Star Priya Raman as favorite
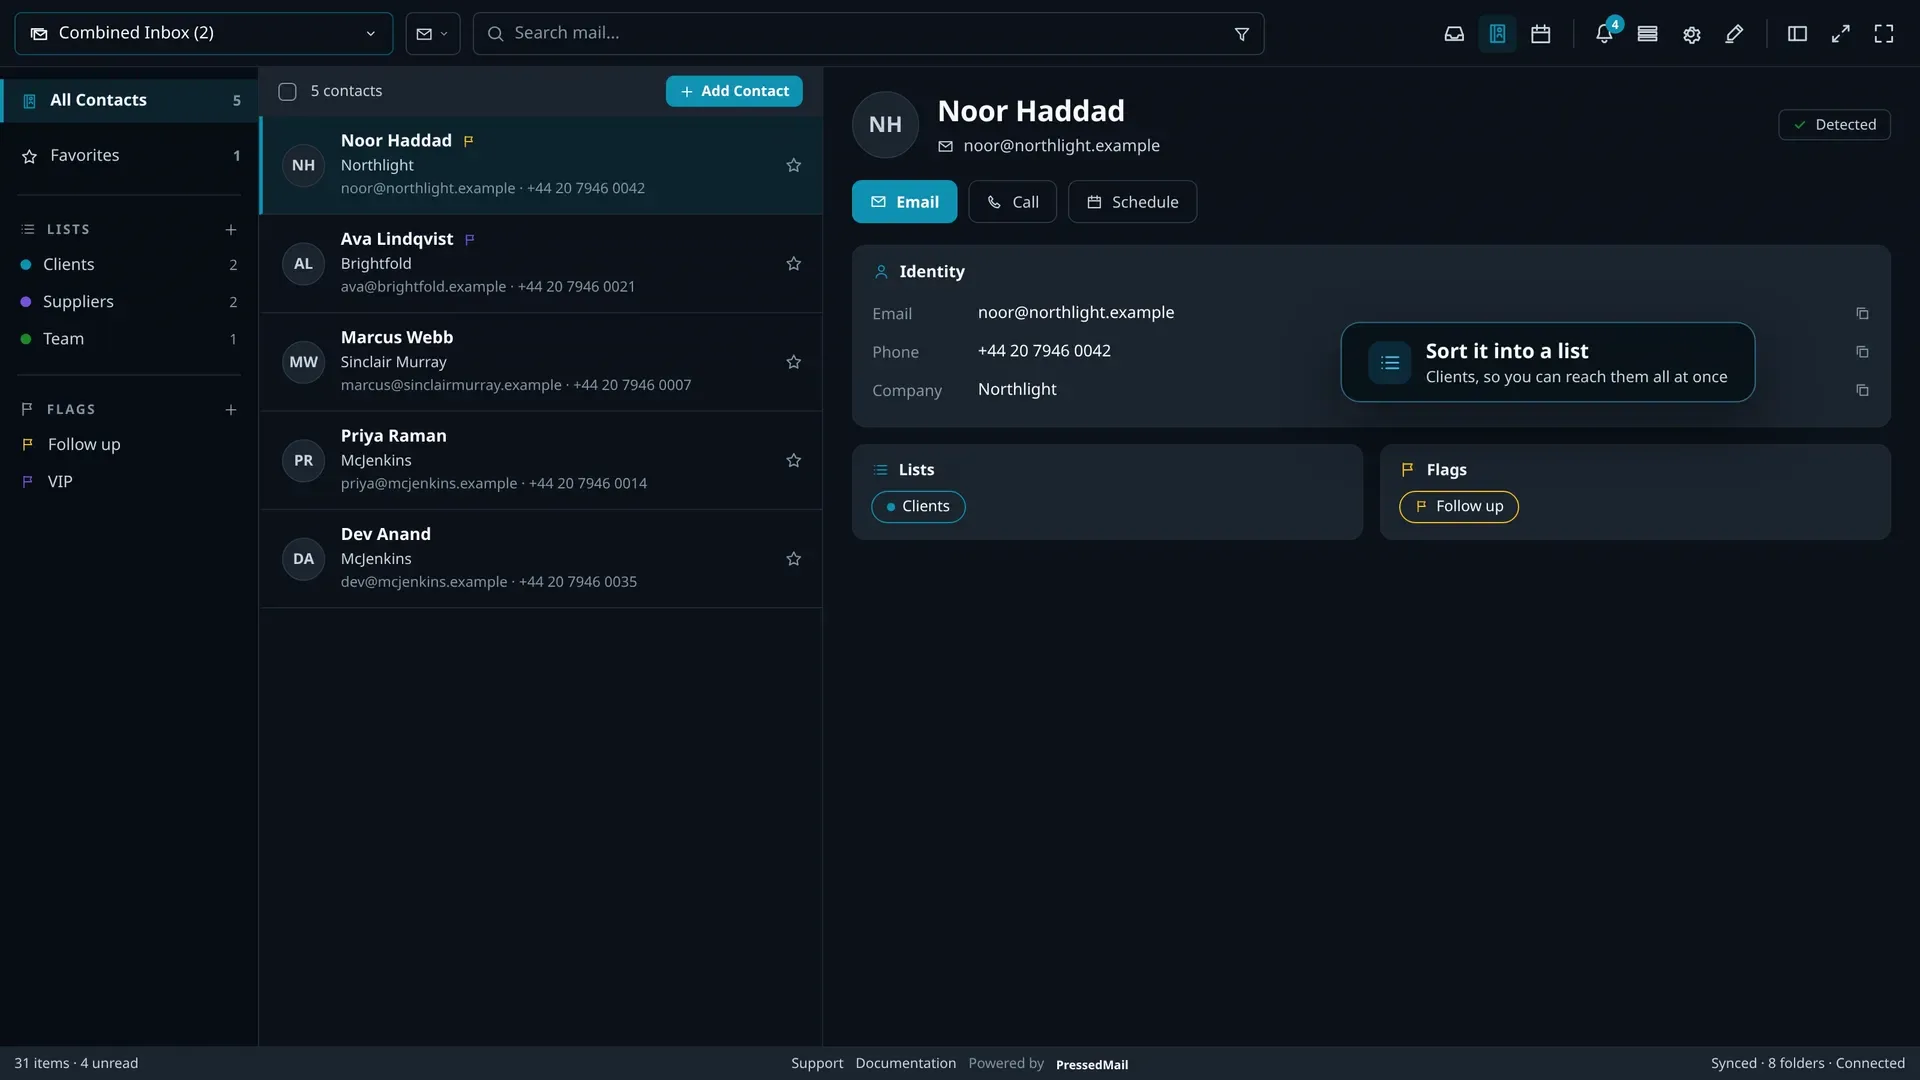1920x1080 pixels. [793, 461]
